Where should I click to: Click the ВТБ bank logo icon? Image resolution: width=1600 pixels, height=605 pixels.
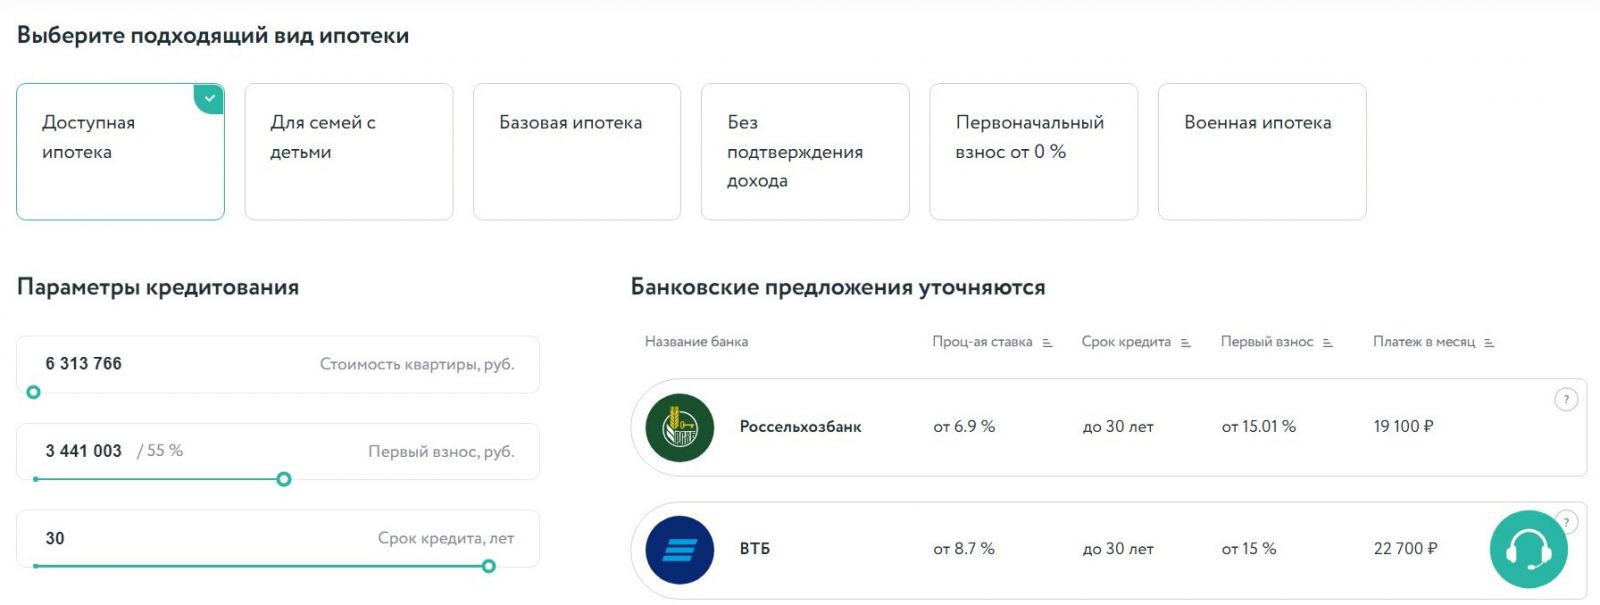coord(680,550)
